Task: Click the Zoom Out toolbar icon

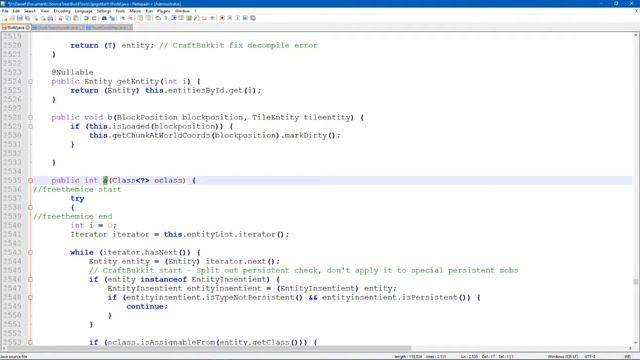Action: pyautogui.click(x=130, y=18)
